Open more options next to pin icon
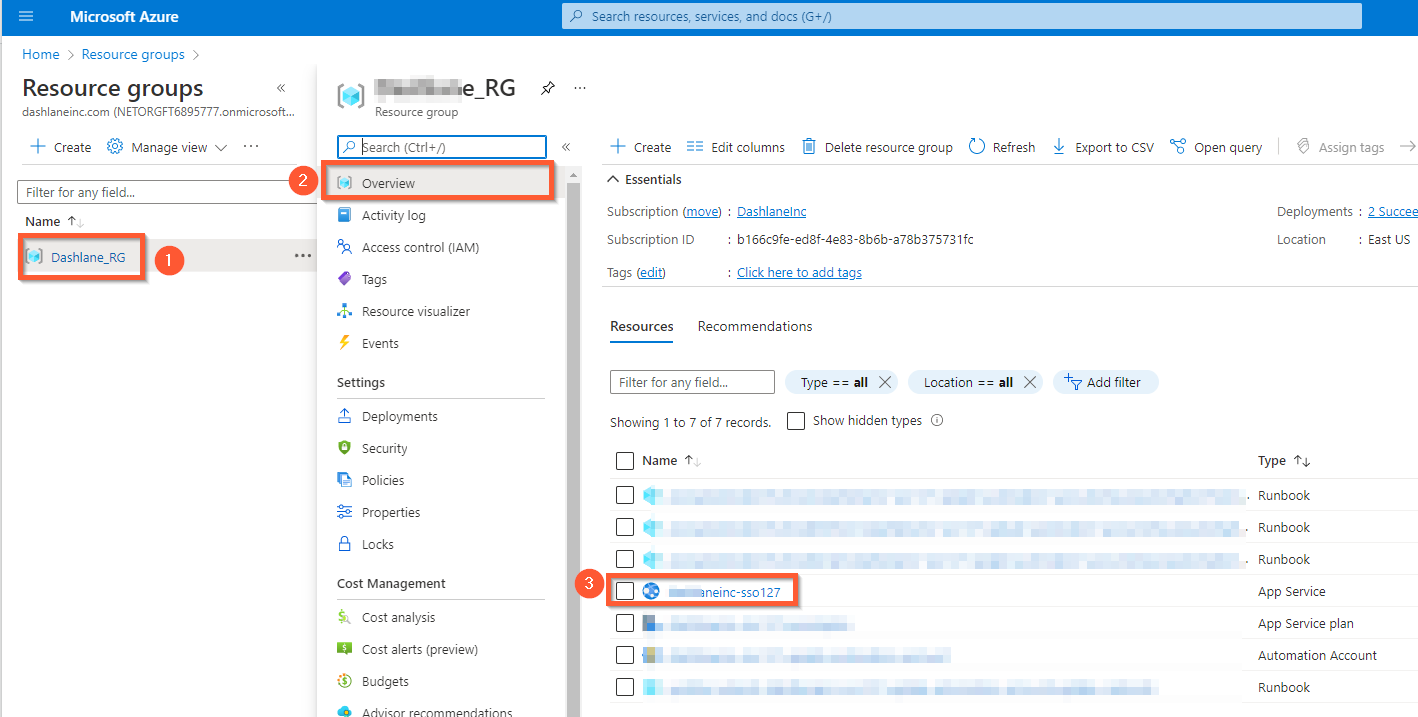 (x=579, y=88)
